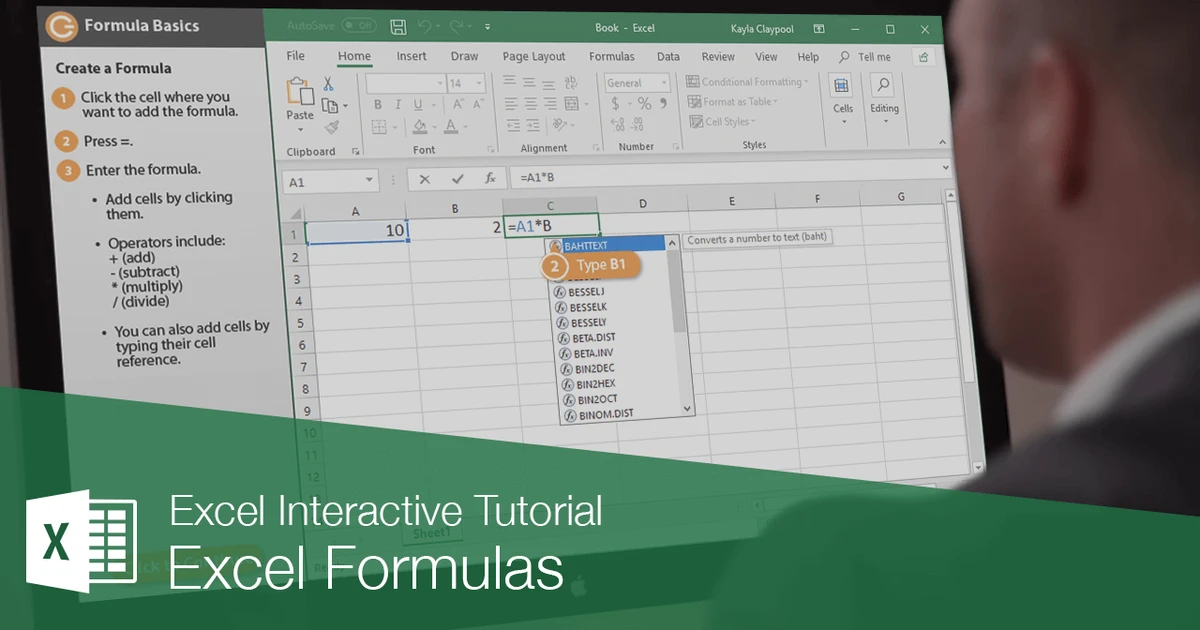
Task: Toggle Italic formatting
Action: click(x=397, y=105)
